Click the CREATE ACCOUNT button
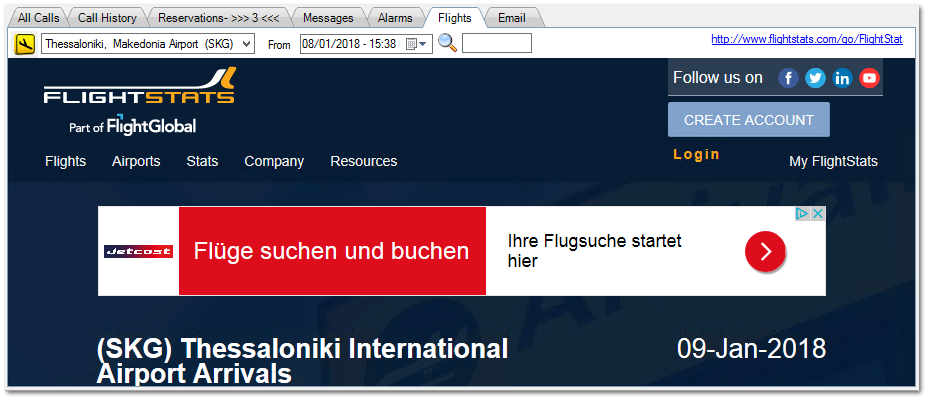Image resolution: width=928 pixels, height=400 pixels. click(x=749, y=120)
